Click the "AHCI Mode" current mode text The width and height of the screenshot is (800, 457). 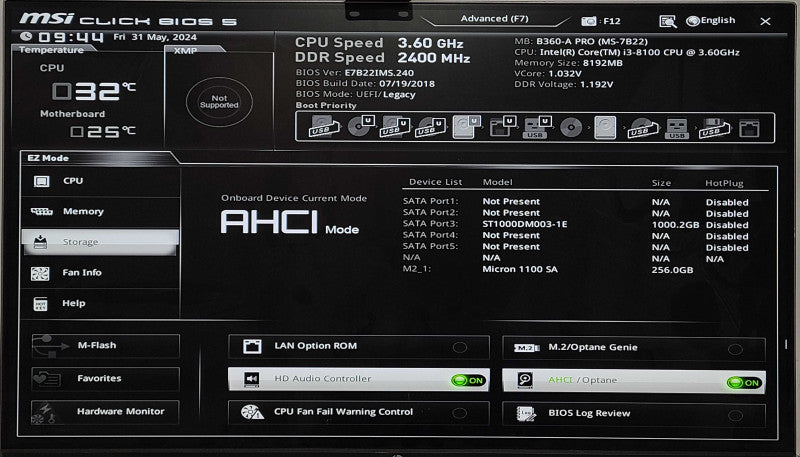coord(289,222)
